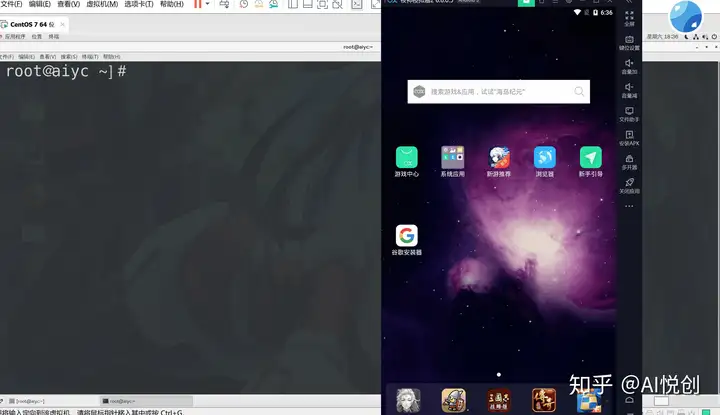720x415 pixels.
Task: Open VMware 虚拟机(M) menu
Action: tap(102, 4)
